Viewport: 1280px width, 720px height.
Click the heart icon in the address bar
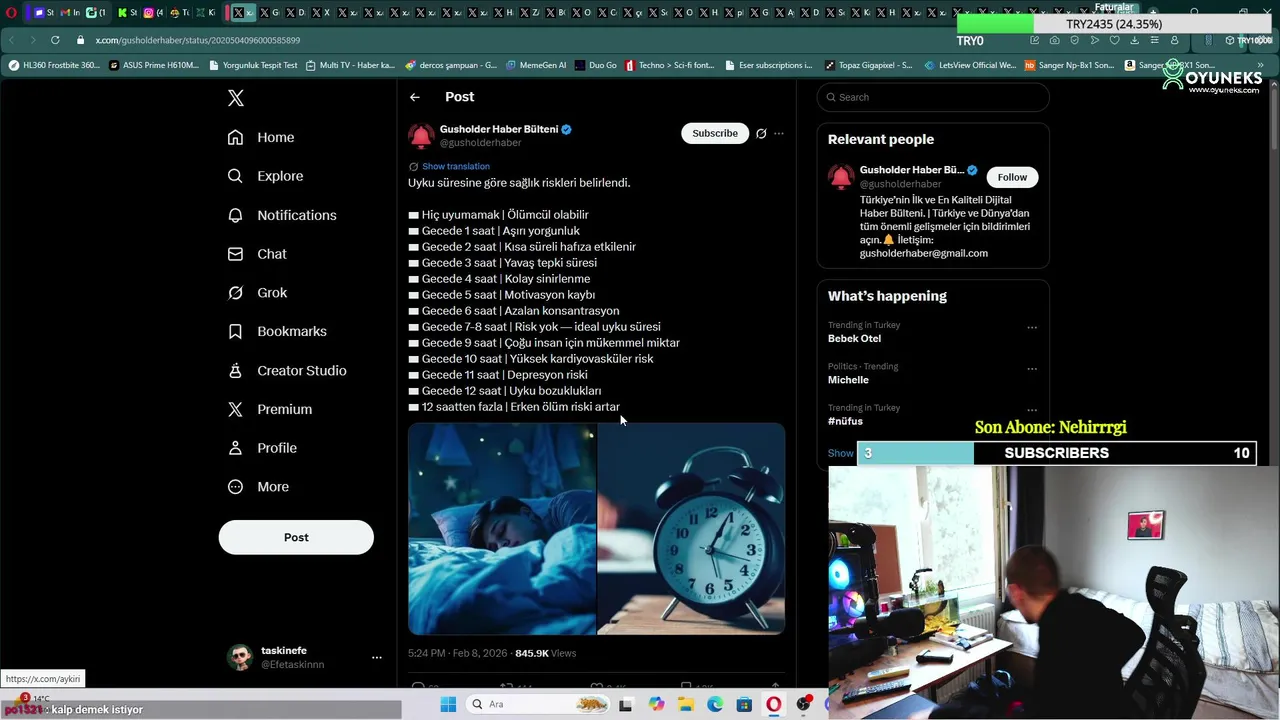click(1114, 40)
